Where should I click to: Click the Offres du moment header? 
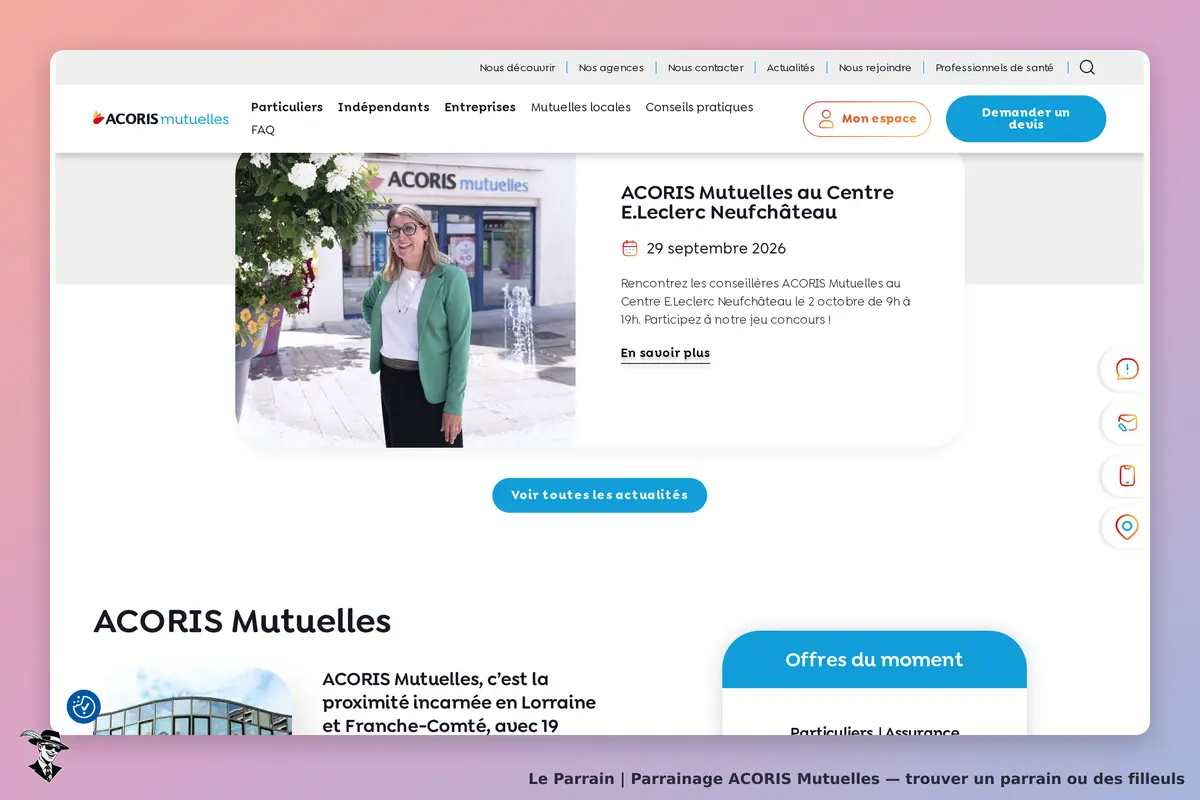coord(874,659)
